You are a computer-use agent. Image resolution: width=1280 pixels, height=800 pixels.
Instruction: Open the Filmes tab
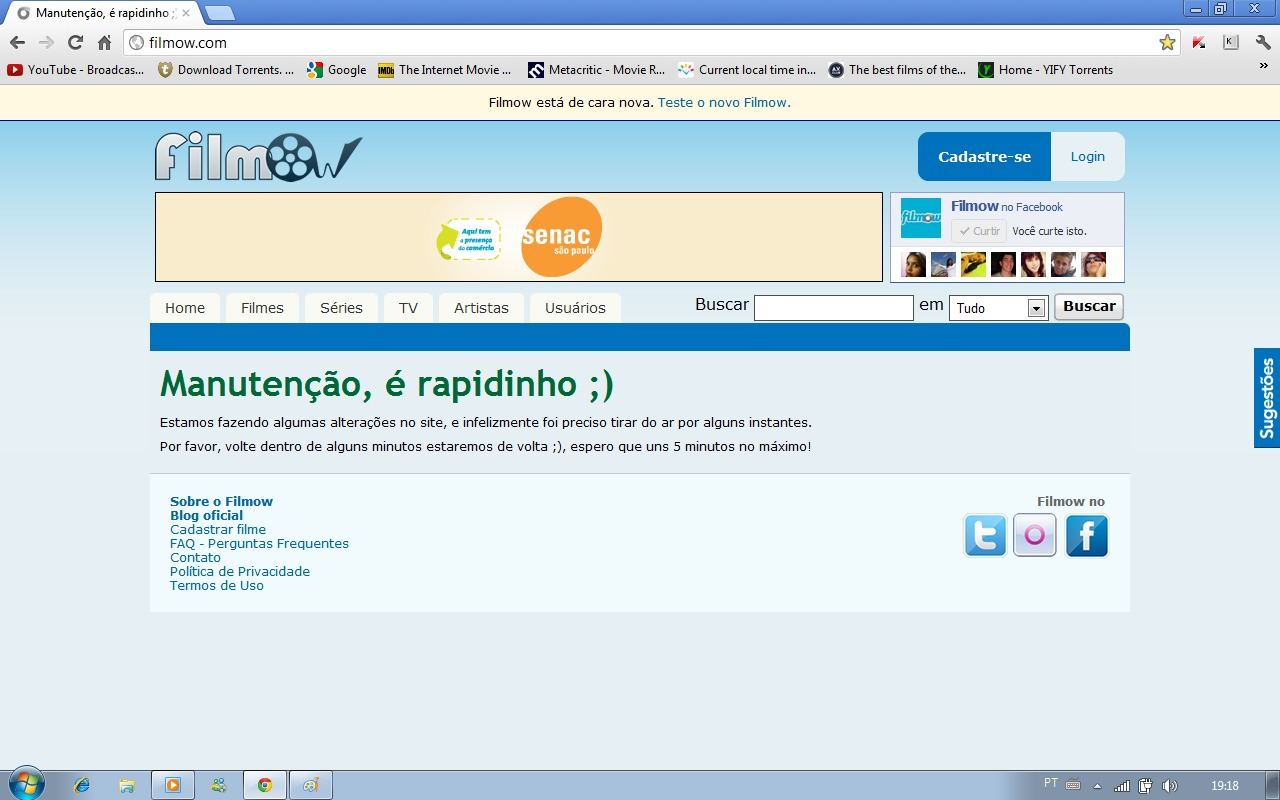pos(262,308)
